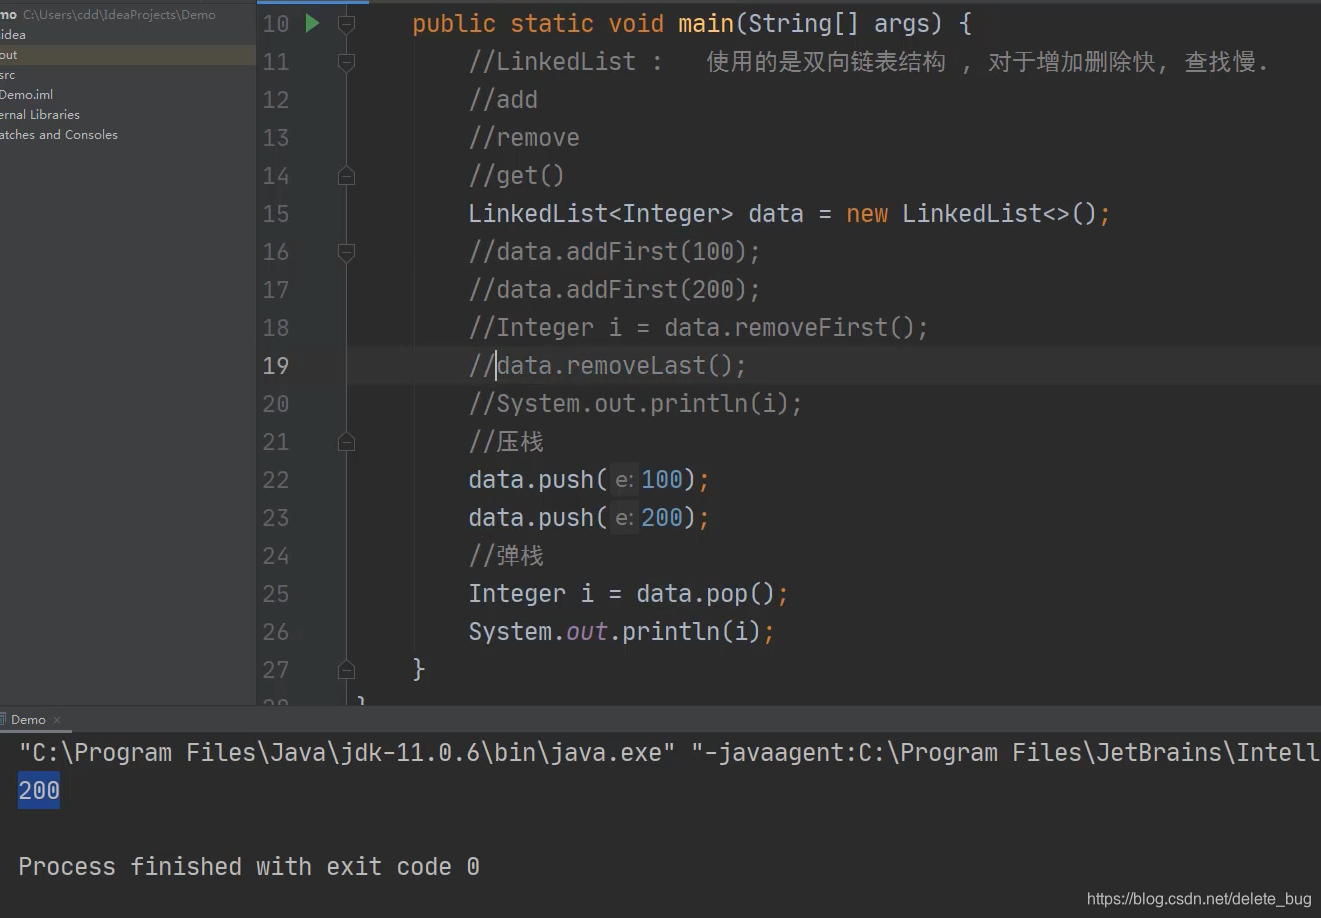The image size is (1321, 918).
Task: Click line number 22 in the gutter
Action: click(276, 480)
